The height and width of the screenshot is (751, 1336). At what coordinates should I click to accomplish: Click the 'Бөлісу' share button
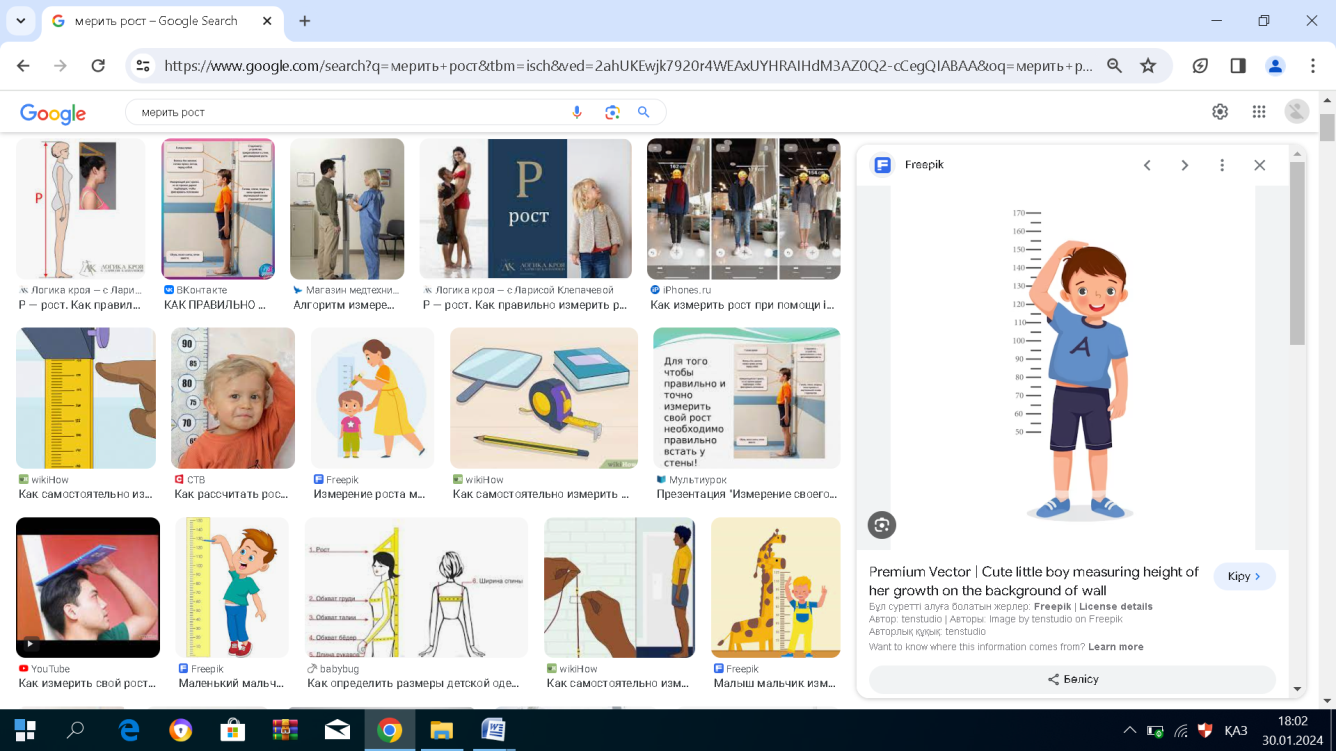(1072, 679)
